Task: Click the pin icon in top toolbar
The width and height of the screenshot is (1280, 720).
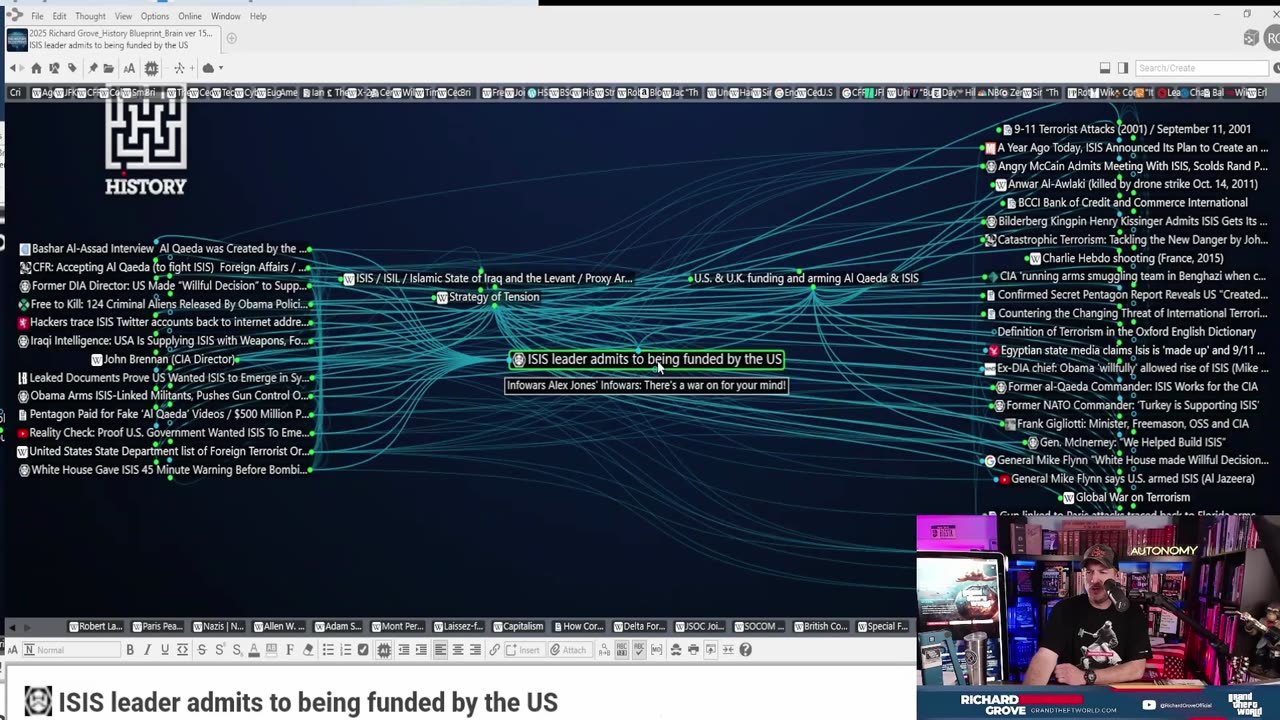Action: pyautogui.click(x=93, y=68)
